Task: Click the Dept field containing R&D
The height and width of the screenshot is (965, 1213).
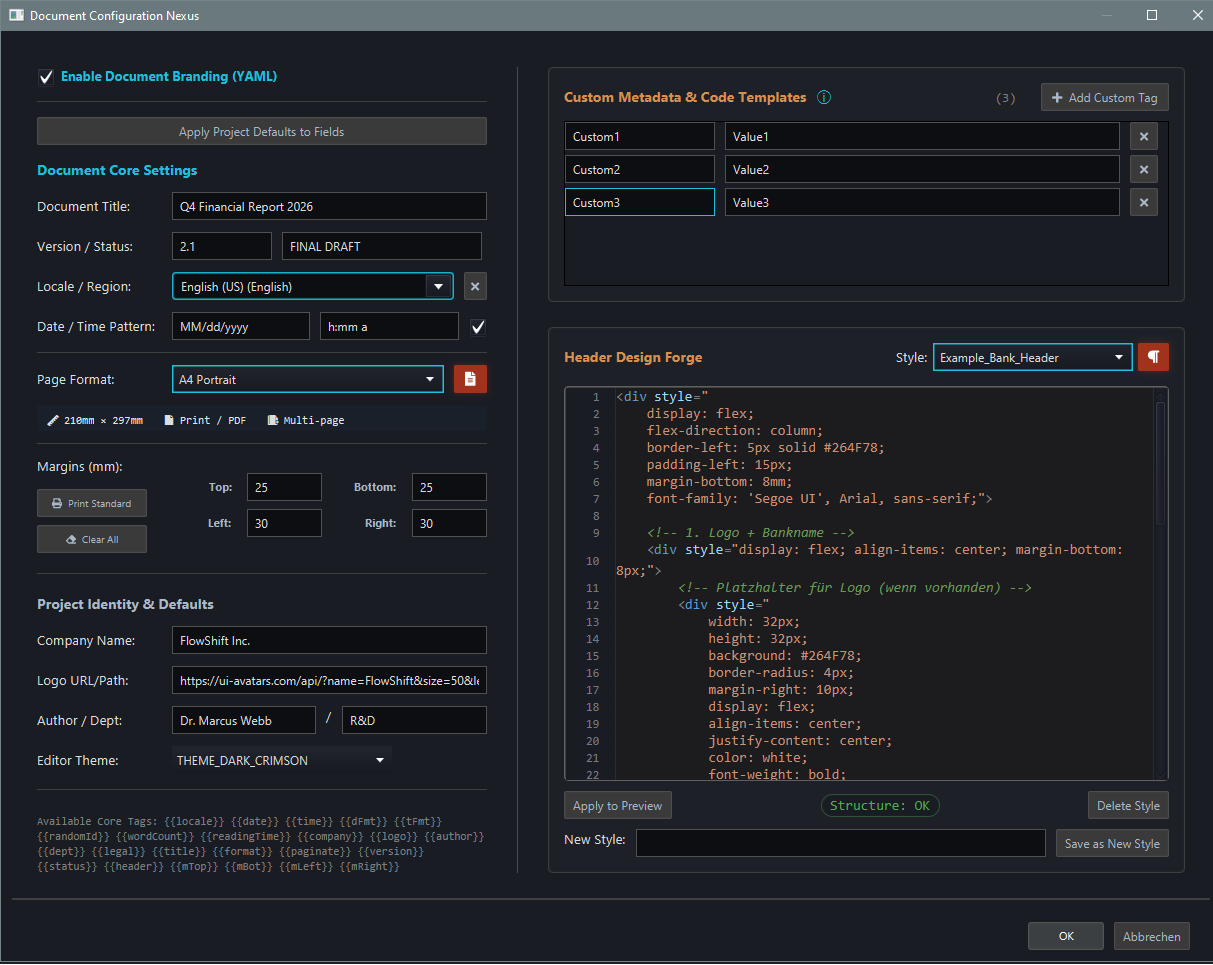Action: pyautogui.click(x=414, y=720)
